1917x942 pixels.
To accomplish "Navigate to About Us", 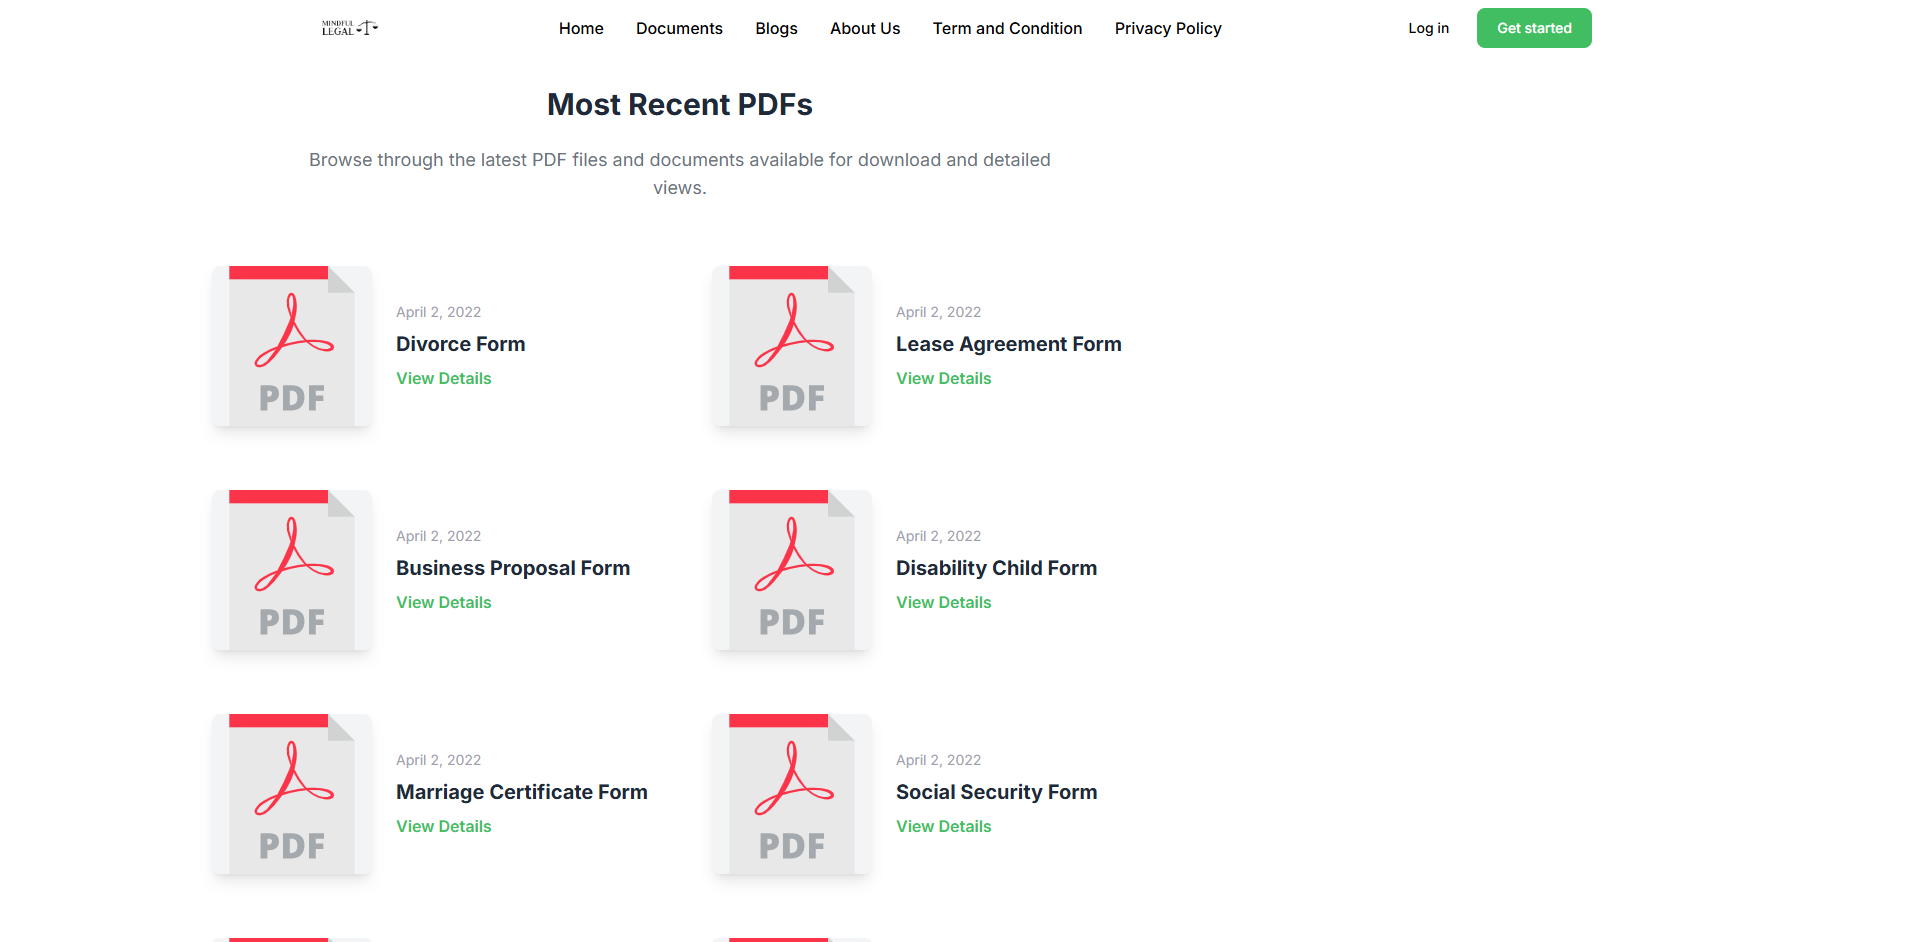I will click(865, 28).
